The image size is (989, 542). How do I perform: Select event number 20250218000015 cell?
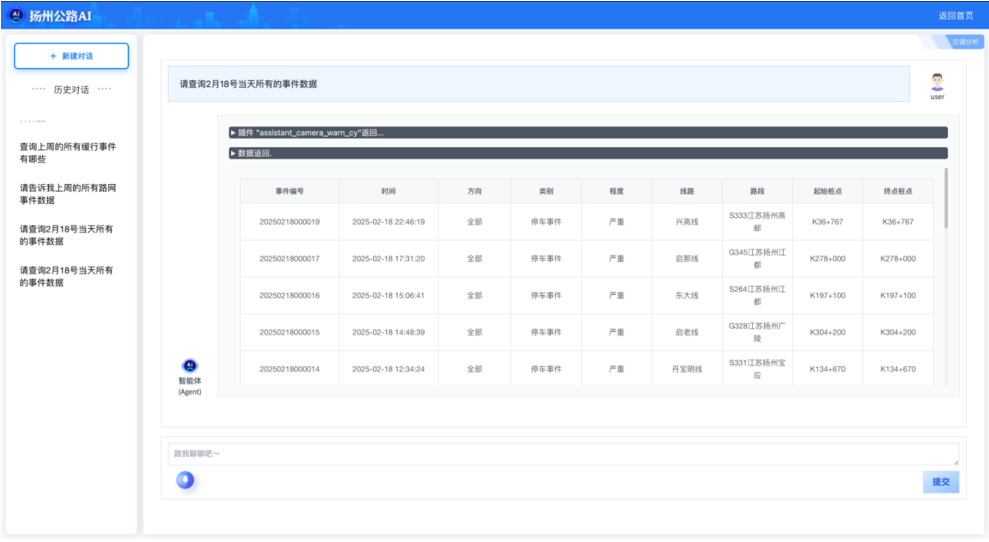pyautogui.click(x=289, y=332)
